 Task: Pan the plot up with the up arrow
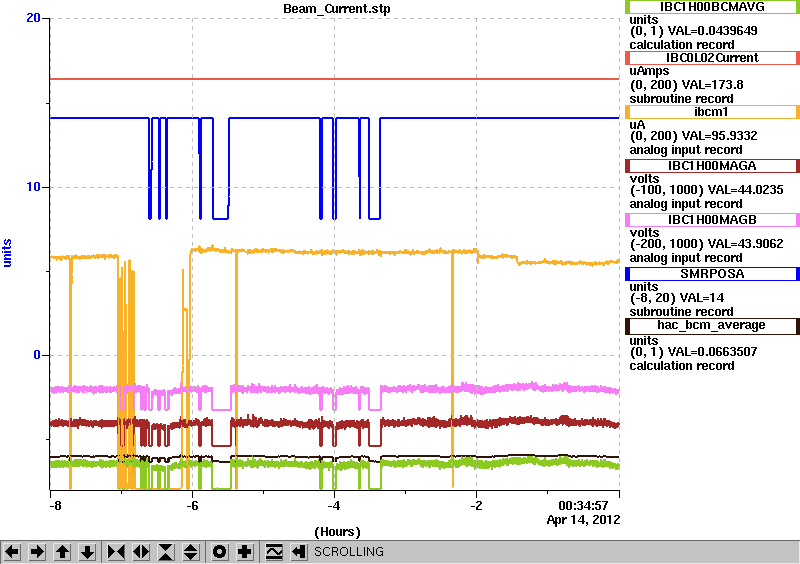tap(62, 552)
